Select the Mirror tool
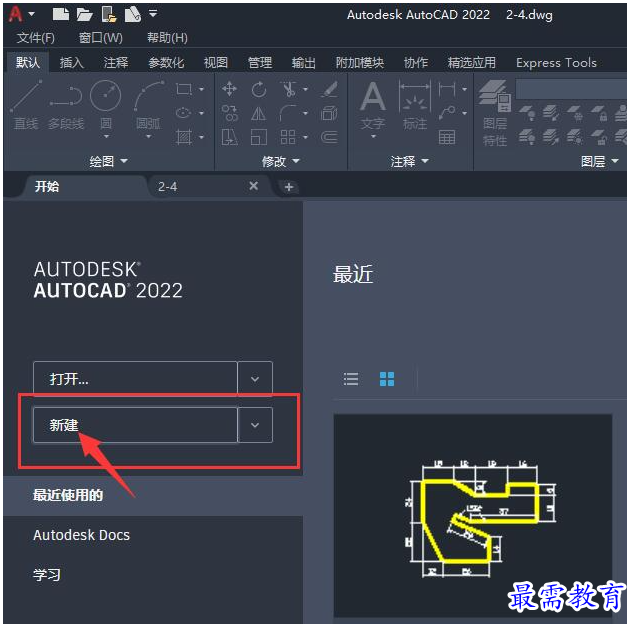Screen dimensions: 632x628 tap(258, 113)
